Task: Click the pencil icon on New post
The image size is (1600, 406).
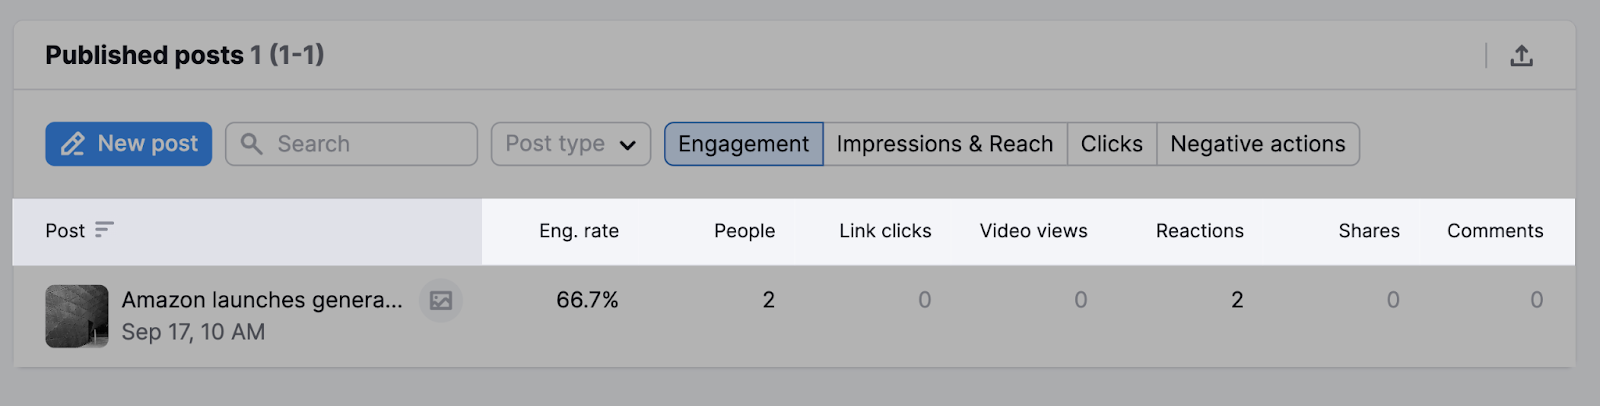Action: click(x=73, y=144)
